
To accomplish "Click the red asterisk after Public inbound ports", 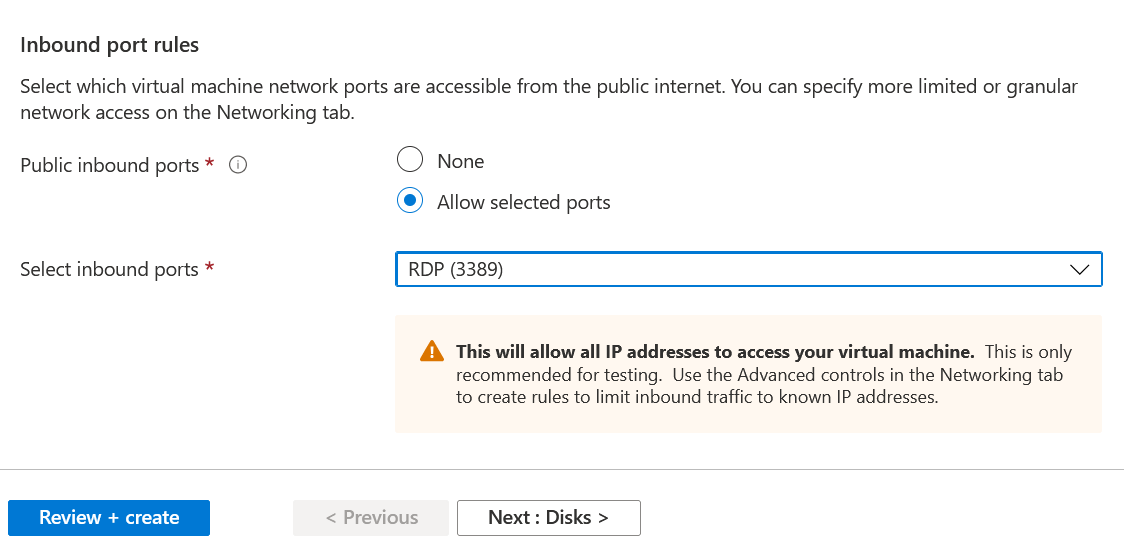I will pos(209,165).
